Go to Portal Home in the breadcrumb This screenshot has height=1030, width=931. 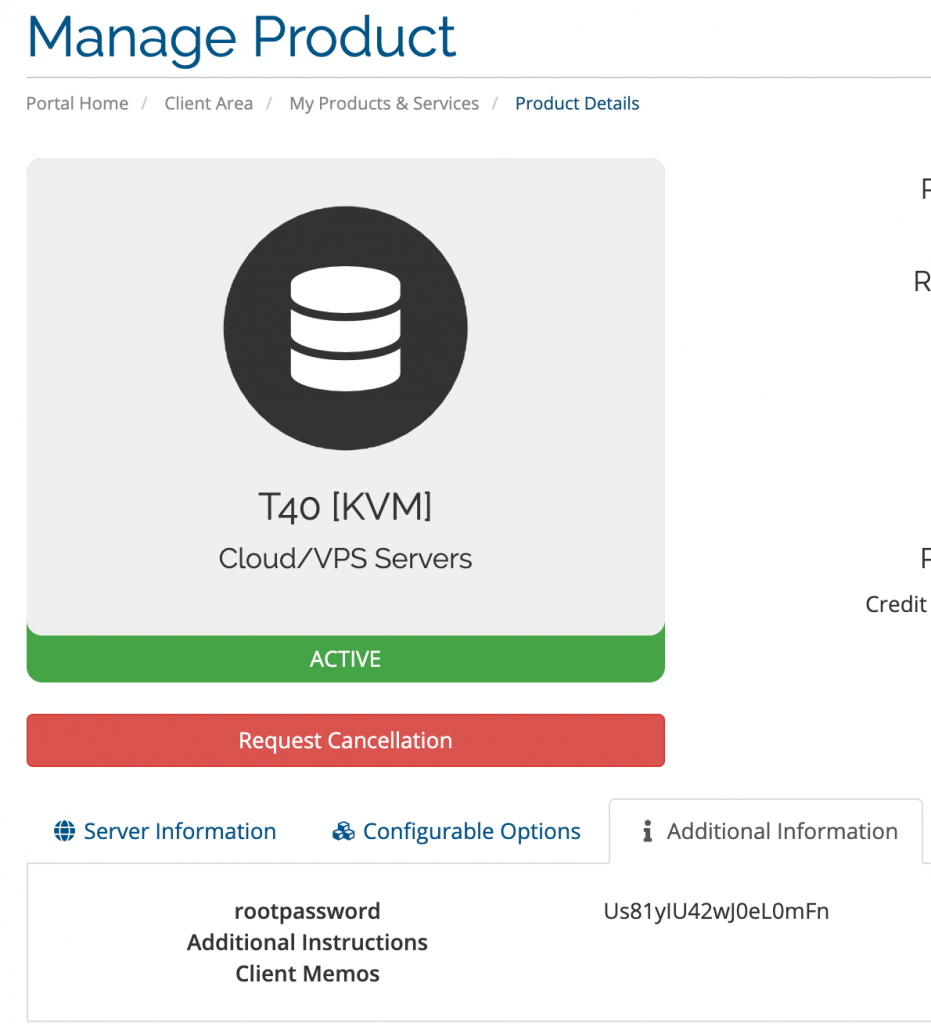77,104
